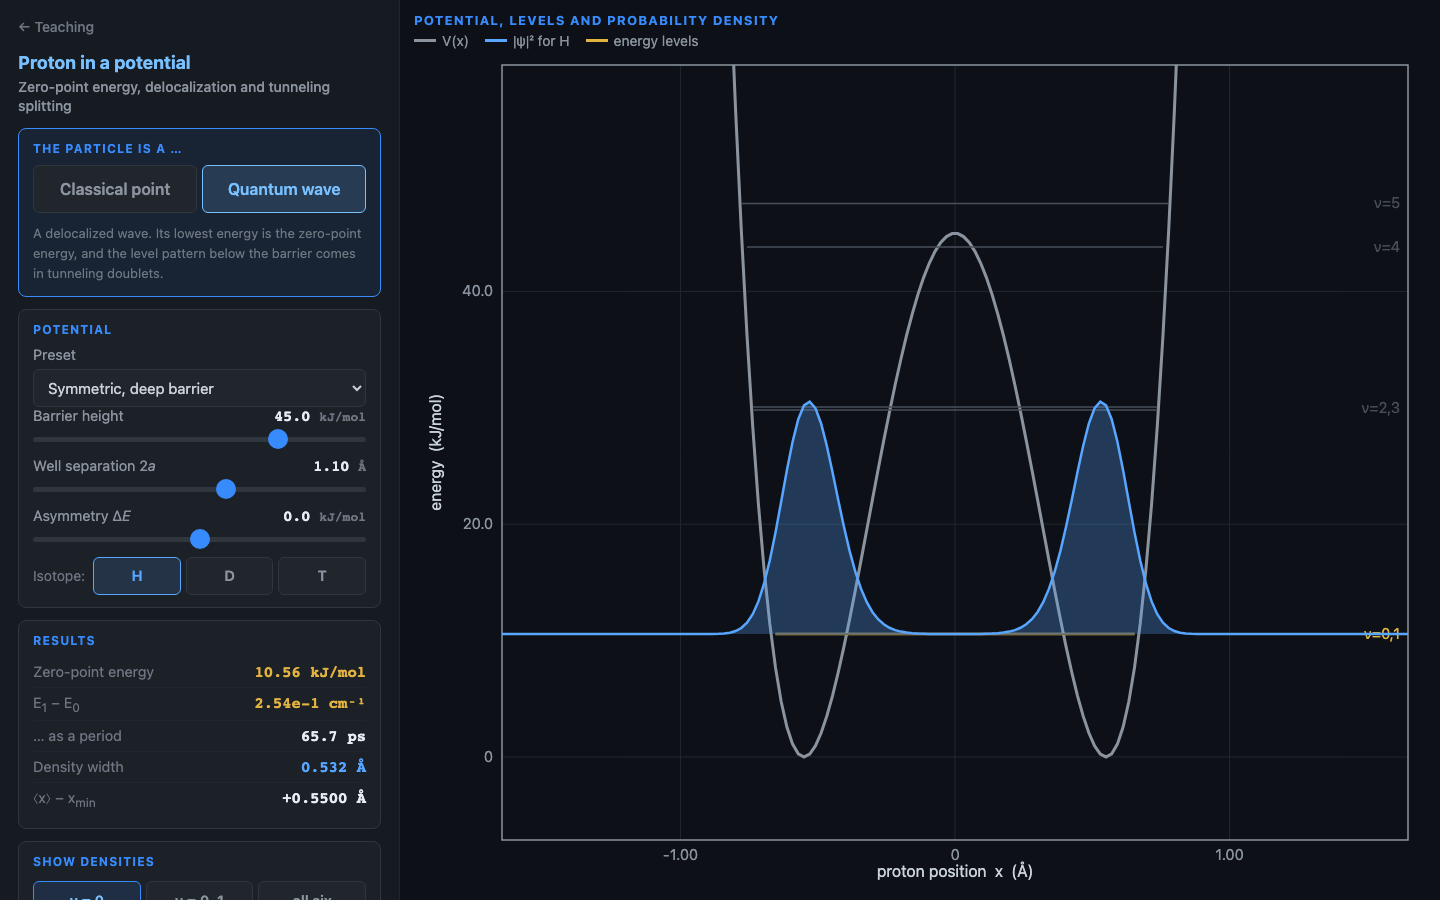The width and height of the screenshot is (1440, 900).
Task: Click the proton position x (Å) axis title
Action: (955, 872)
